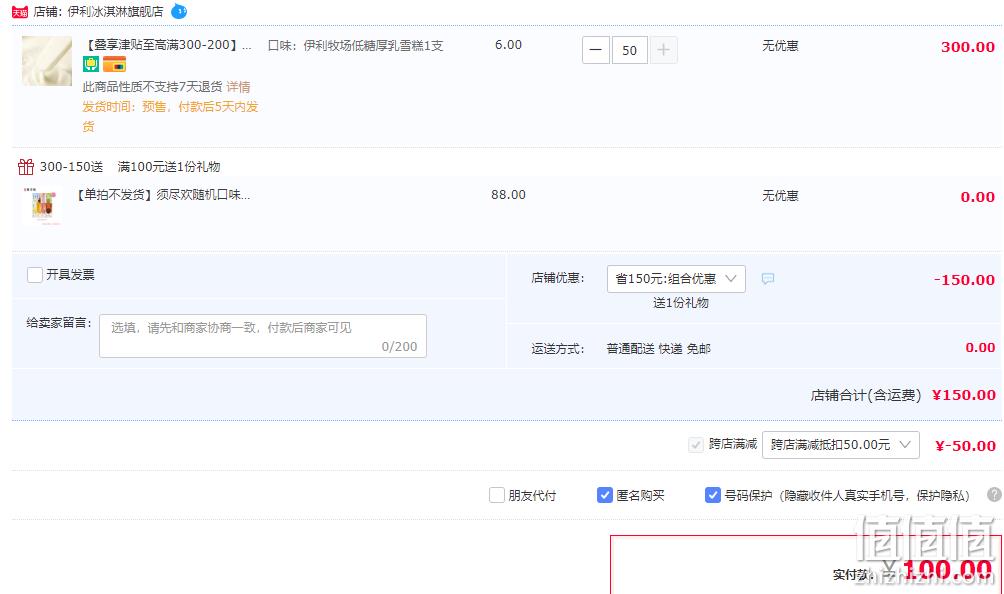This screenshot has height=594, width=1004.
Task: Click the Tmall logo beside the store name
Action: point(20,12)
